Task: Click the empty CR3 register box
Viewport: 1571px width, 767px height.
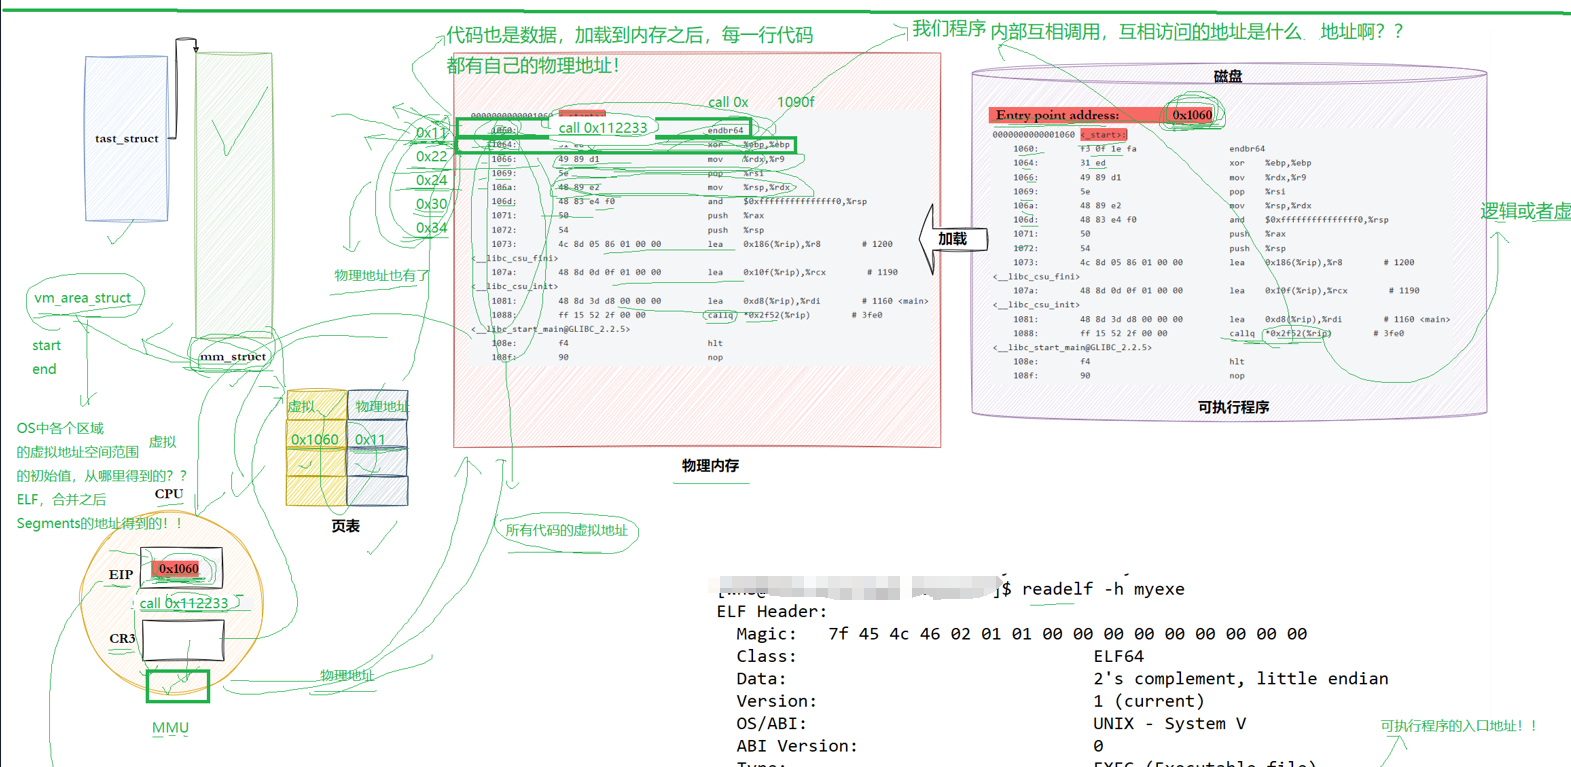Action: (x=183, y=640)
